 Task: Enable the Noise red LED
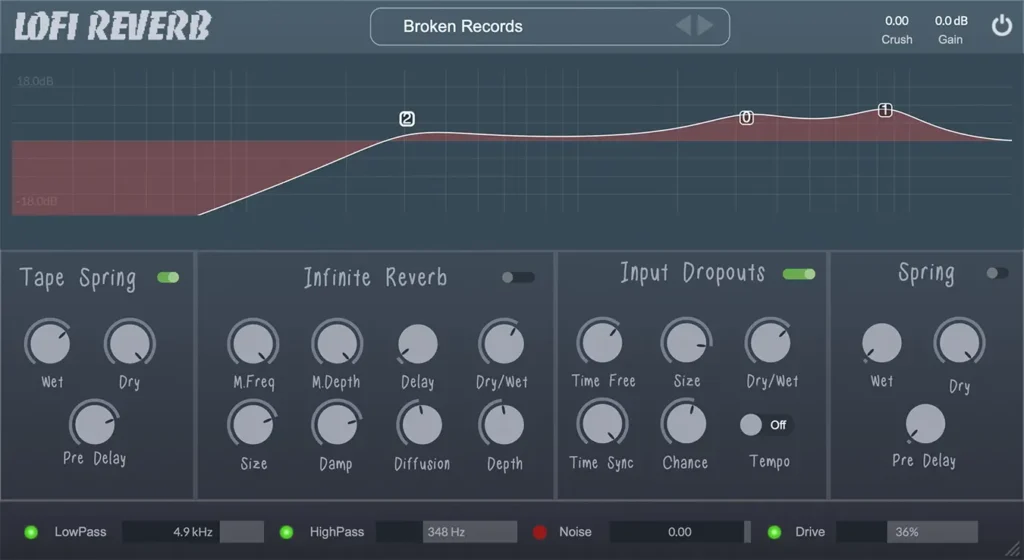pos(539,532)
